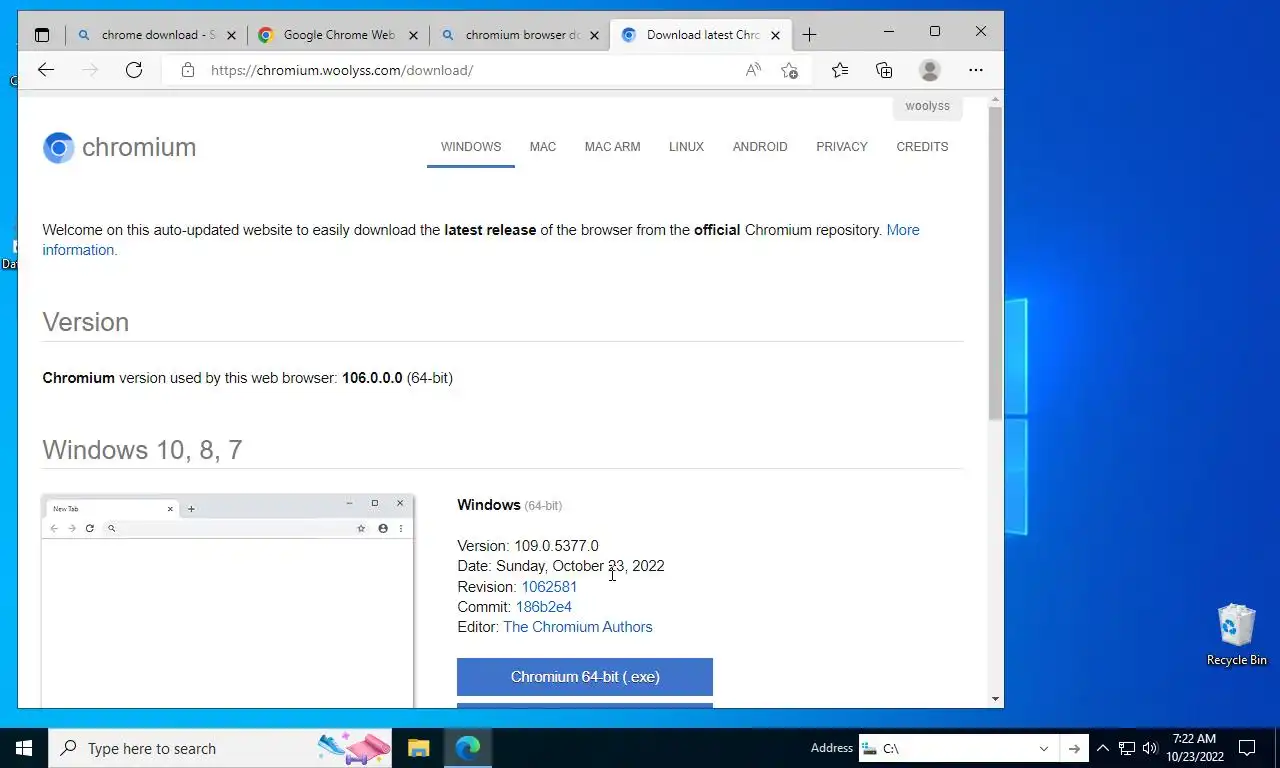Image resolution: width=1280 pixels, height=768 pixels.
Task: Open the More information link
Action: [x=903, y=230]
